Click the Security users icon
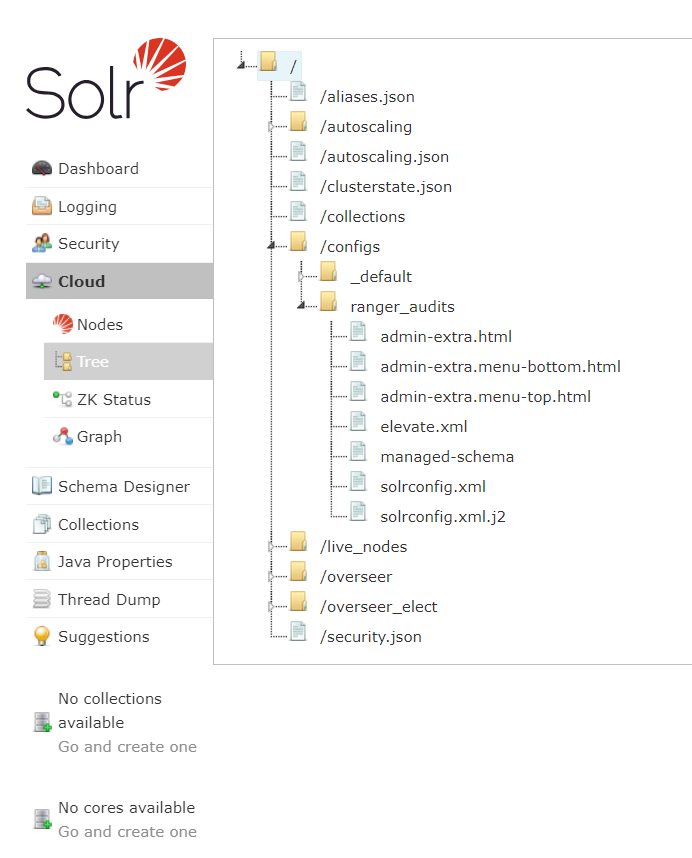 pyautogui.click(x=42, y=244)
